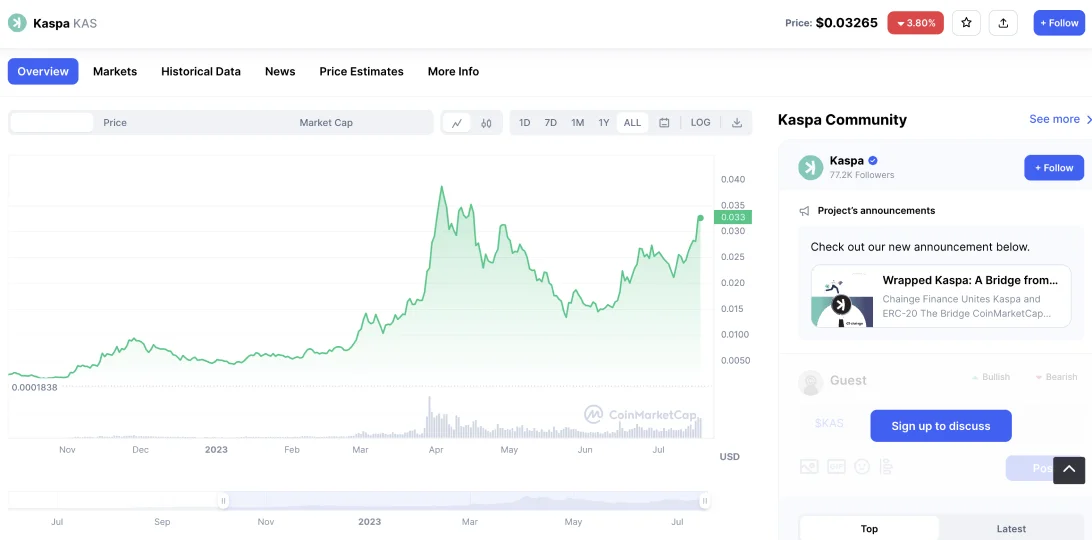Download chart data with the download icon
1092x540 pixels.
click(x=737, y=123)
